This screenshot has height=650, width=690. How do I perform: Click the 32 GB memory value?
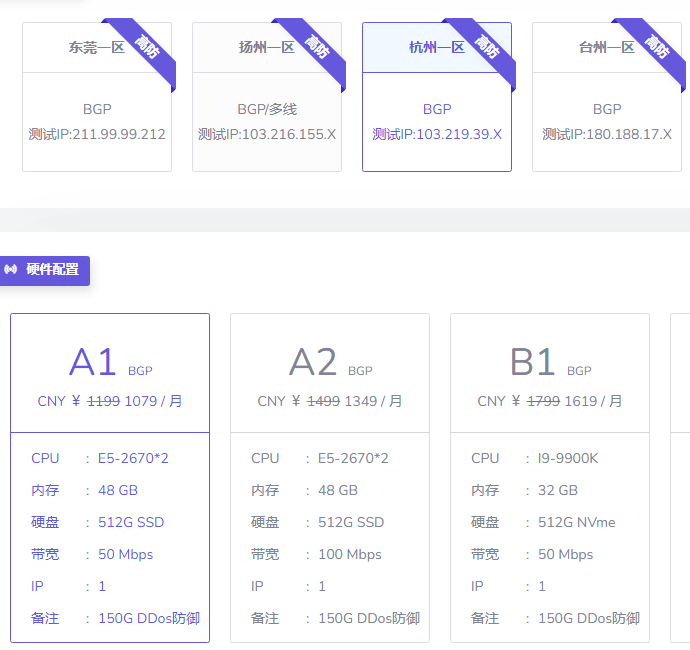pyautogui.click(x=558, y=490)
